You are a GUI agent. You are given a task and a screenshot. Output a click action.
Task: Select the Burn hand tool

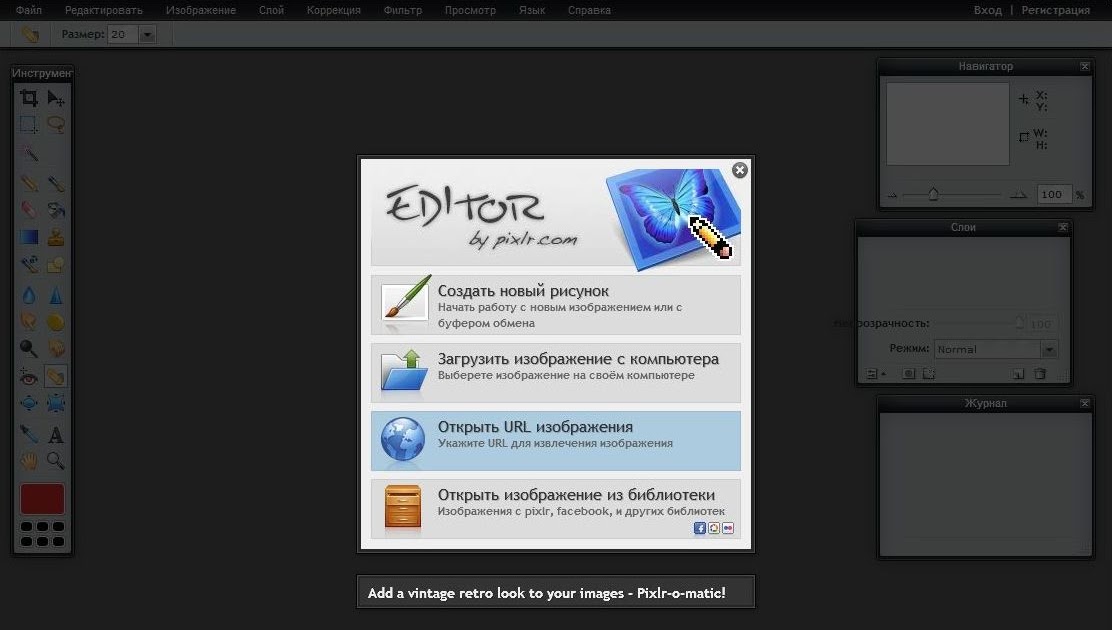tap(55, 348)
